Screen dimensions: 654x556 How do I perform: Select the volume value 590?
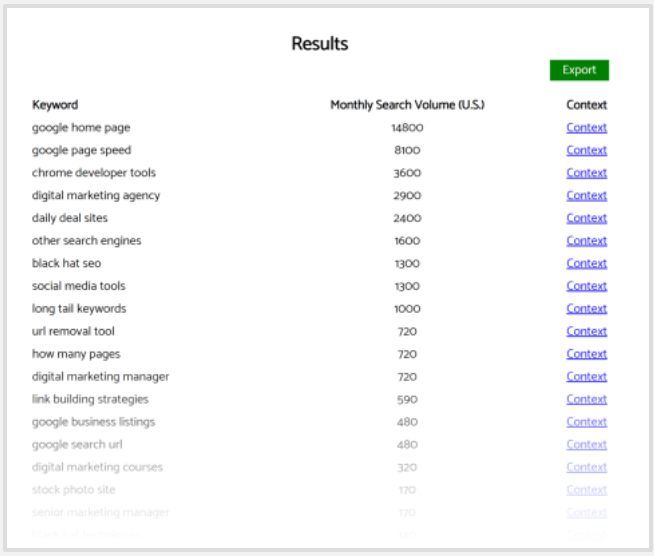point(407,400)
